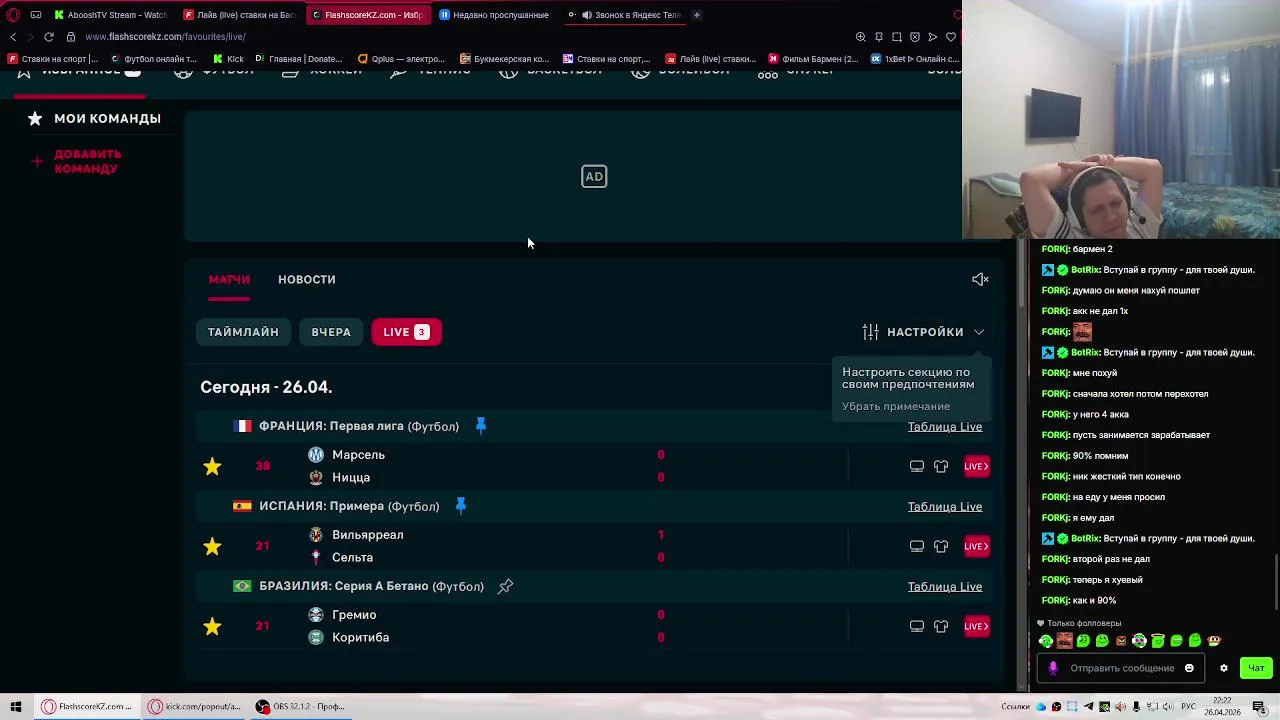Open Таблица Live for Spain league
This screenshot has width=1280, height=720.
[945, 507]
